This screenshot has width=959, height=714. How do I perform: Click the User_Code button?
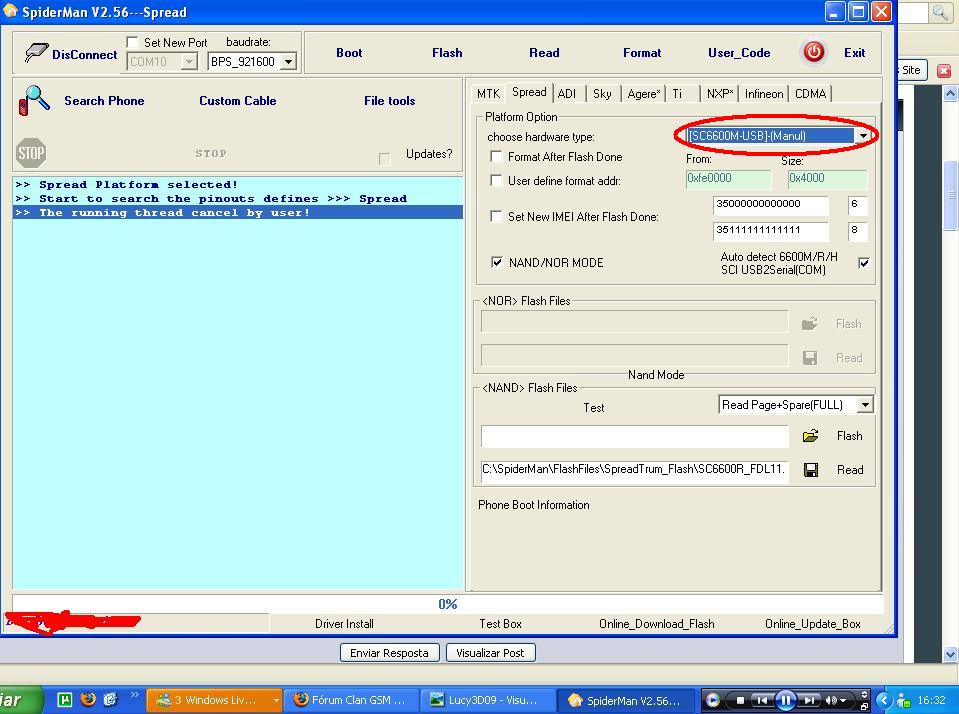[x=739, y=53]
